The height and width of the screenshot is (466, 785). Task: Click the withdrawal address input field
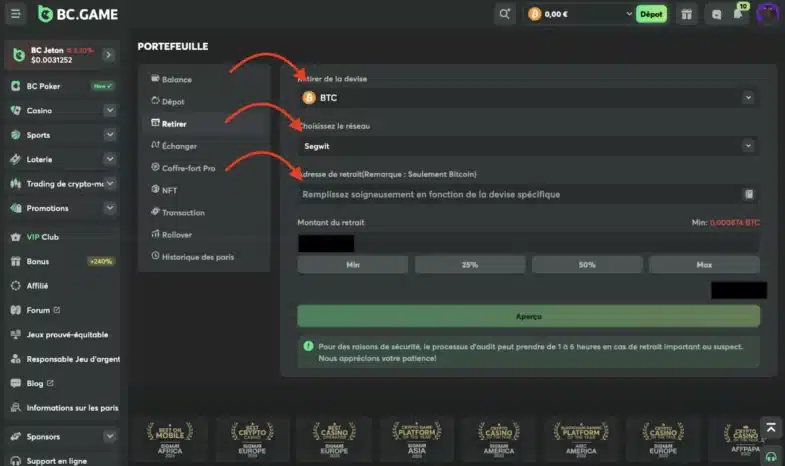tap(528, 194)
